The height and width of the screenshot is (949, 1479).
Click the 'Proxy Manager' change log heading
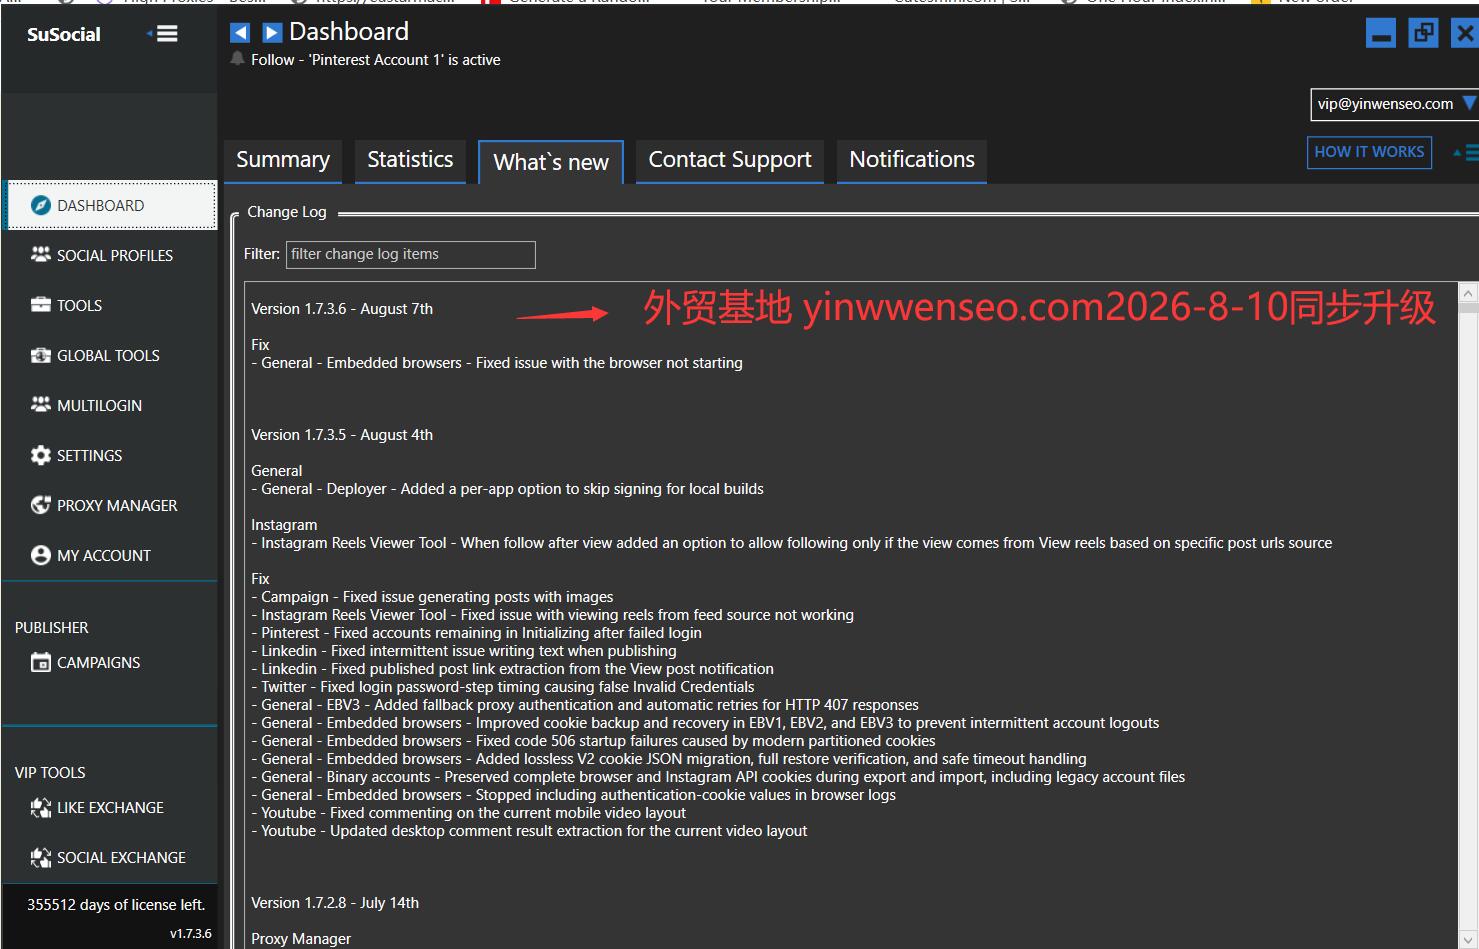tap(301, 939)
